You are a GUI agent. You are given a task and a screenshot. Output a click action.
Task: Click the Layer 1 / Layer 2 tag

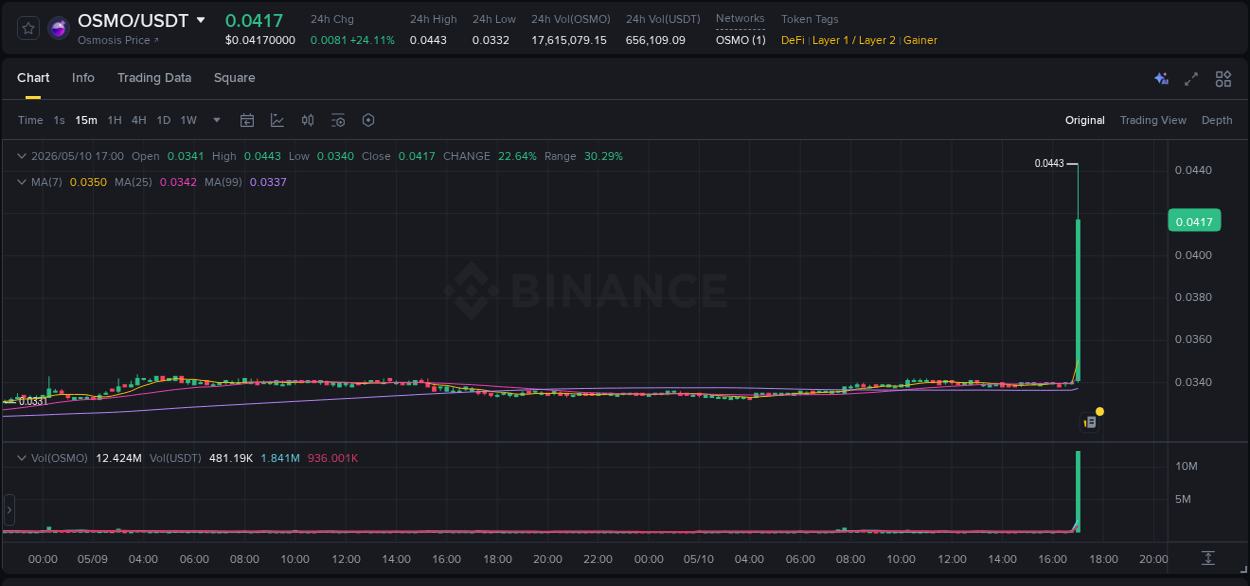point(854,40)
